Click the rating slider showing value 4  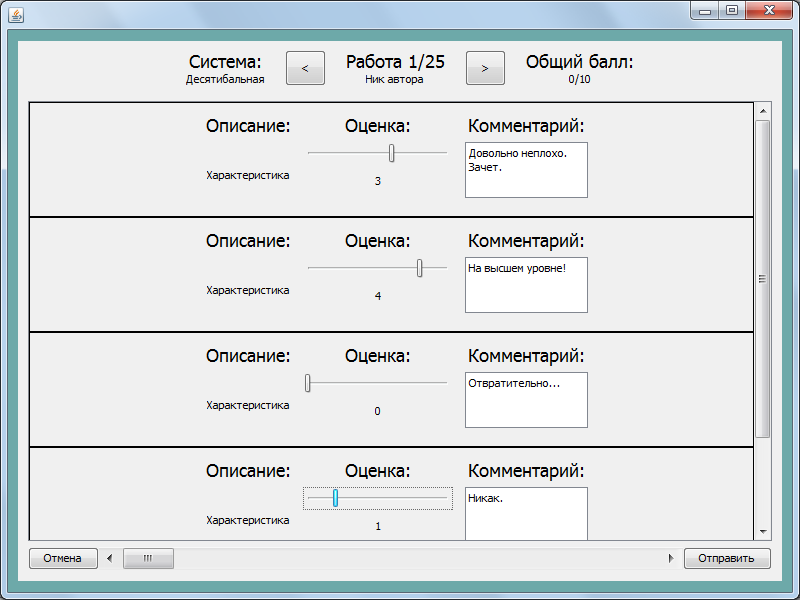pos(378,268)
